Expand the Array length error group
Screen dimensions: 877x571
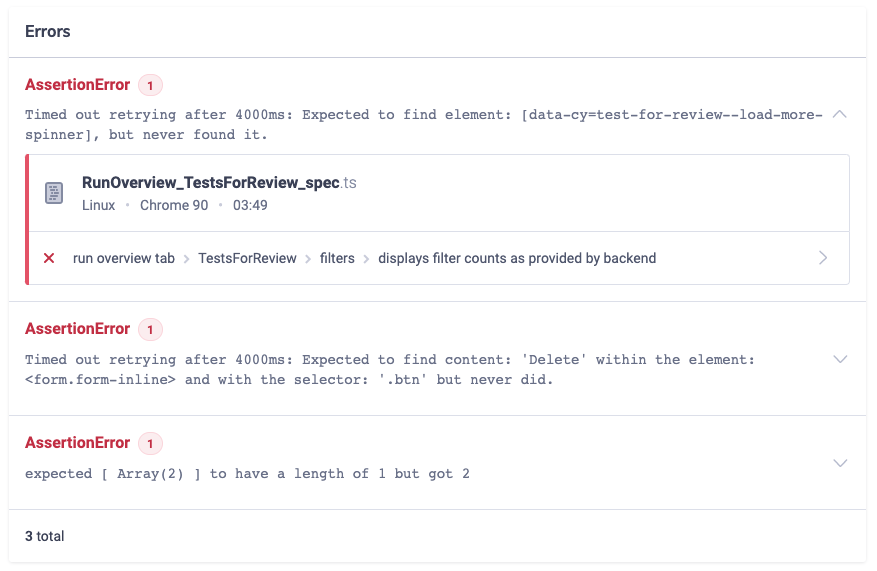840,463
